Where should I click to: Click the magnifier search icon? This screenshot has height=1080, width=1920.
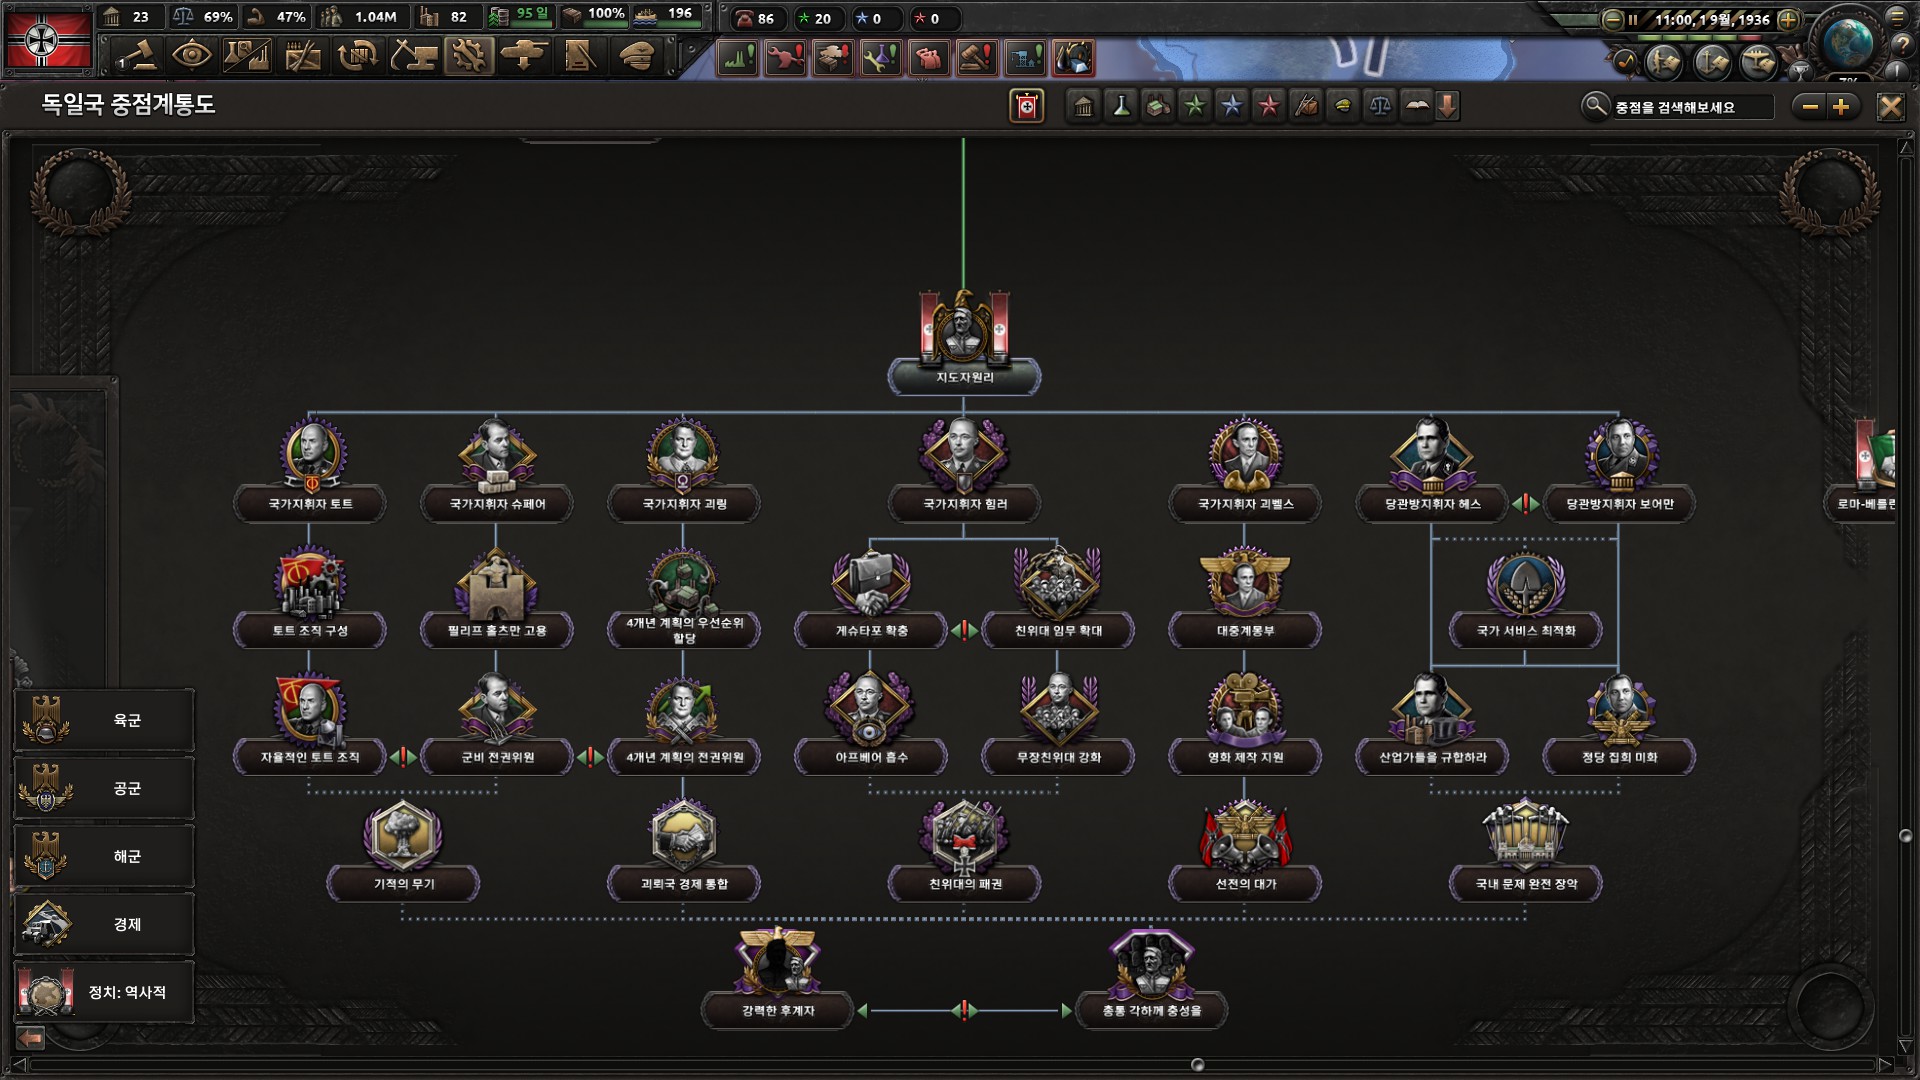(1594, 106)
